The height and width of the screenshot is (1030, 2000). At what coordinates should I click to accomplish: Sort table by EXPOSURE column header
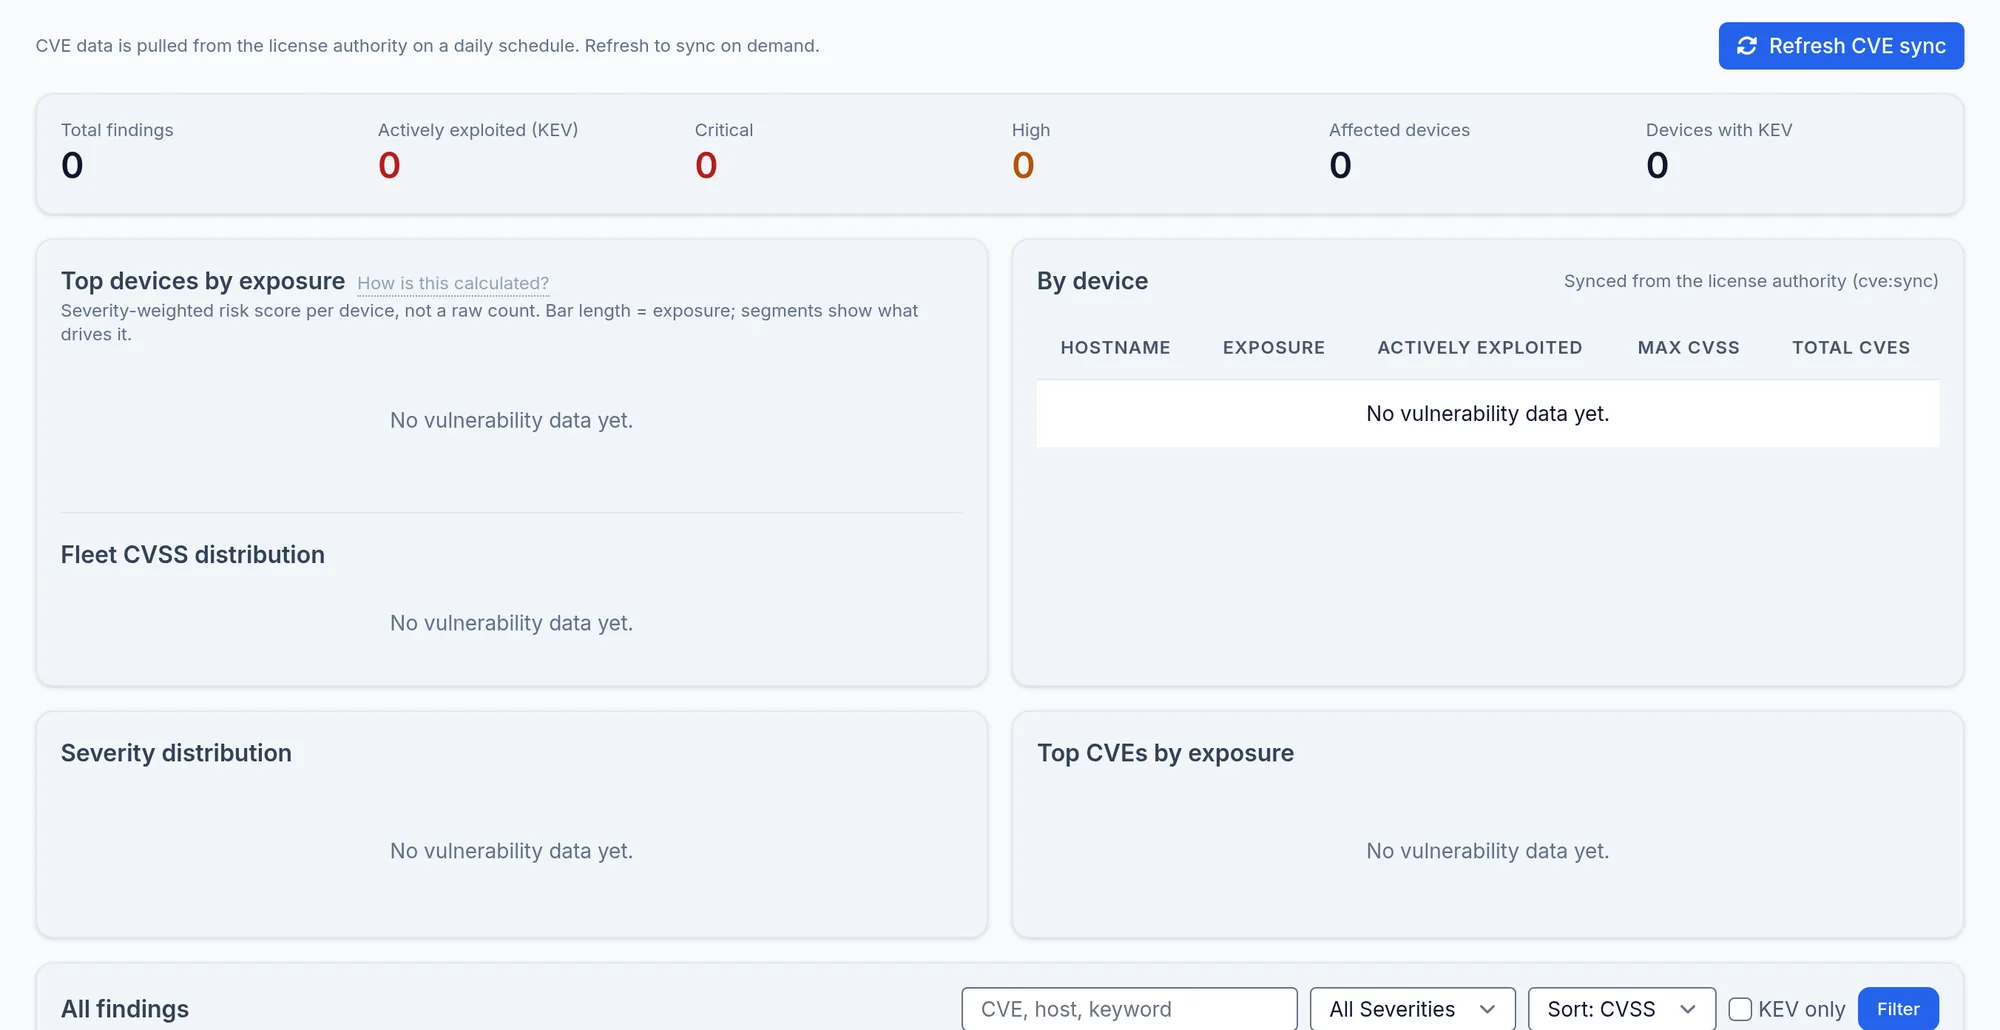[1274, 348]
